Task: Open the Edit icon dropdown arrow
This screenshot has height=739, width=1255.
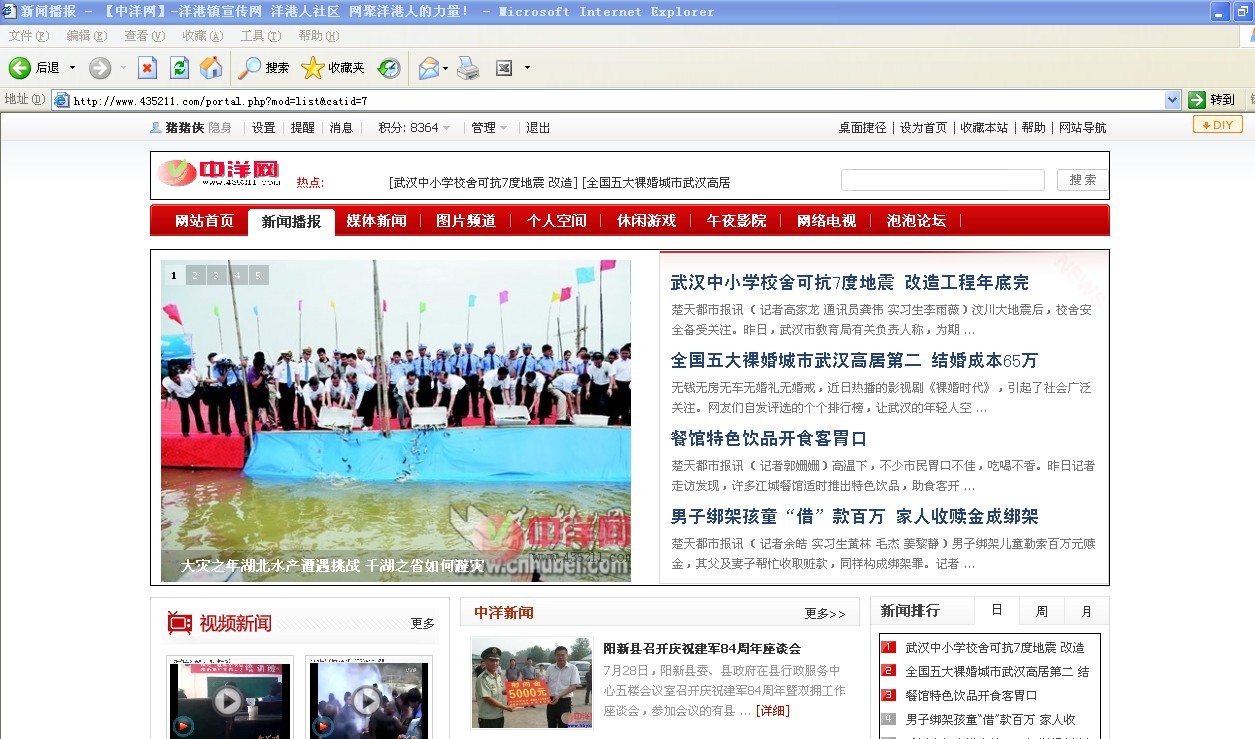Action: [x=527, y=68]
